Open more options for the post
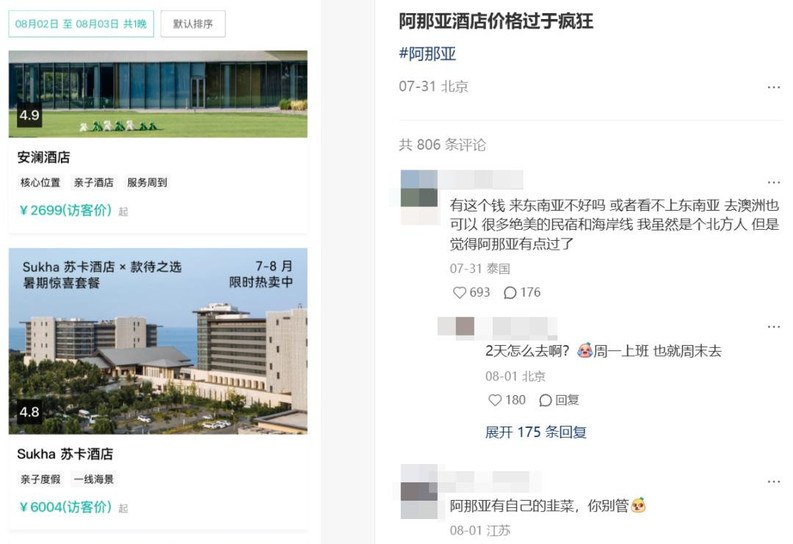This screenshot has width=793, height=544. pos(773,87)
